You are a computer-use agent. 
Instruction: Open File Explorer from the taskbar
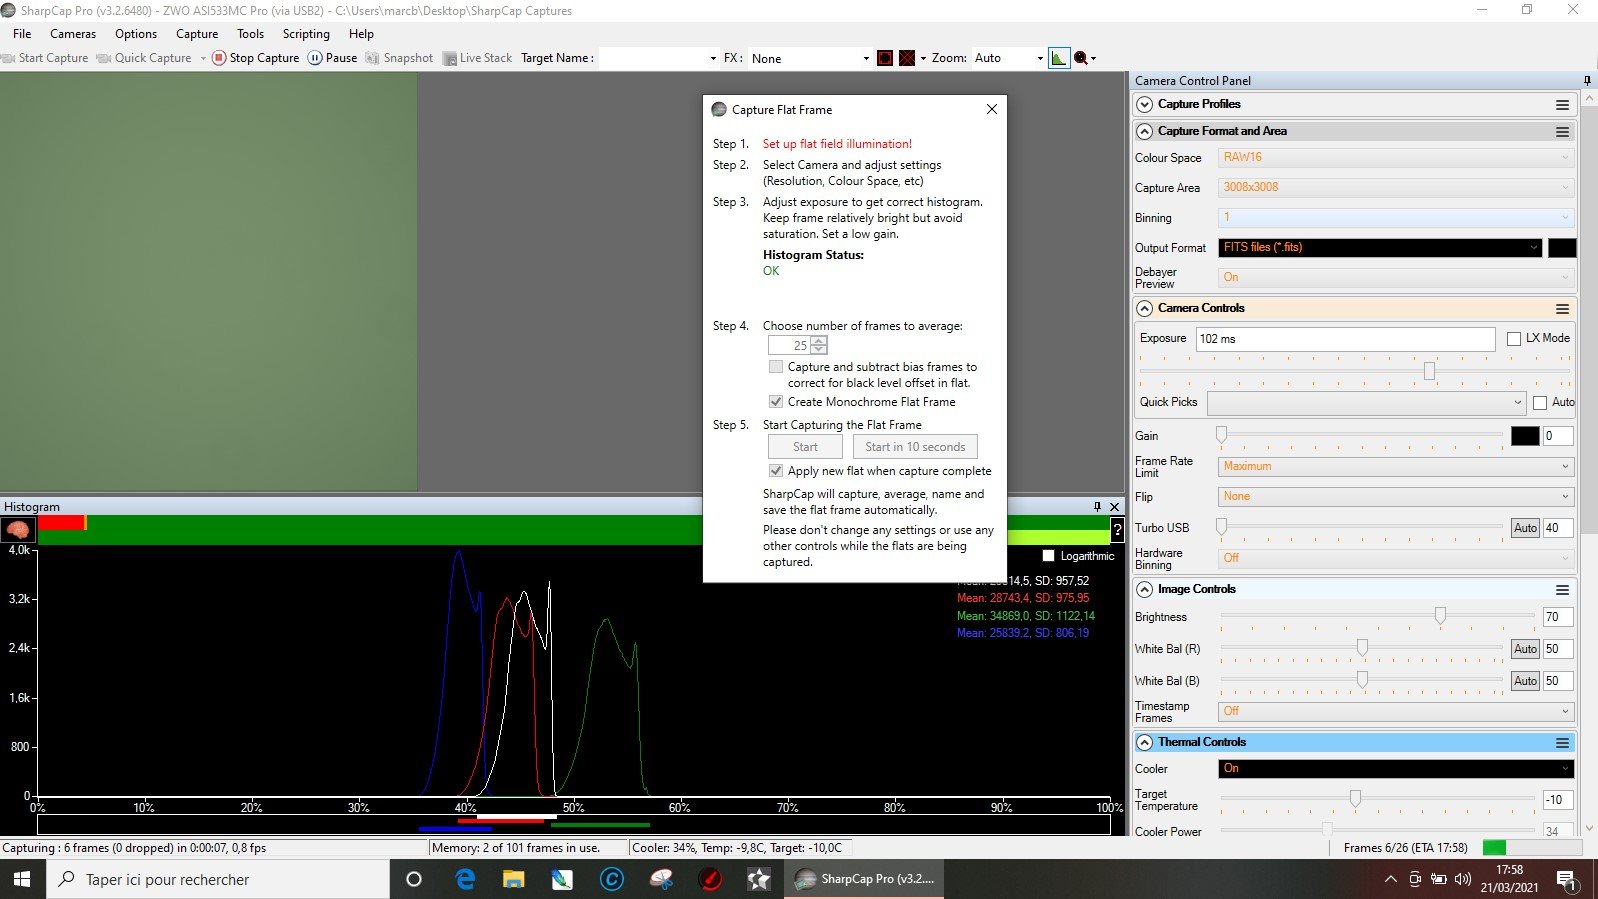(514, 879)
